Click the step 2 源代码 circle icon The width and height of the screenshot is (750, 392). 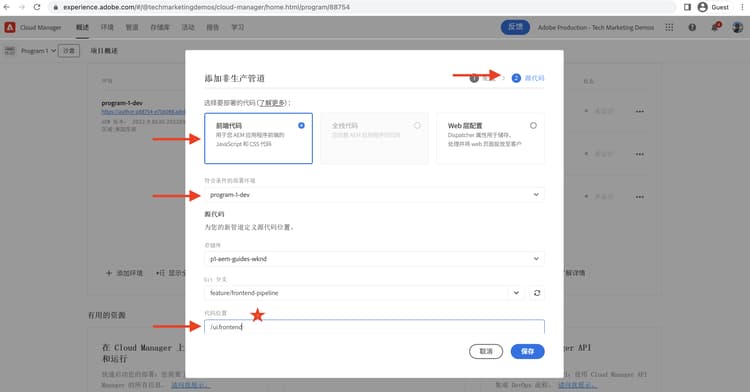coord(516,78)
